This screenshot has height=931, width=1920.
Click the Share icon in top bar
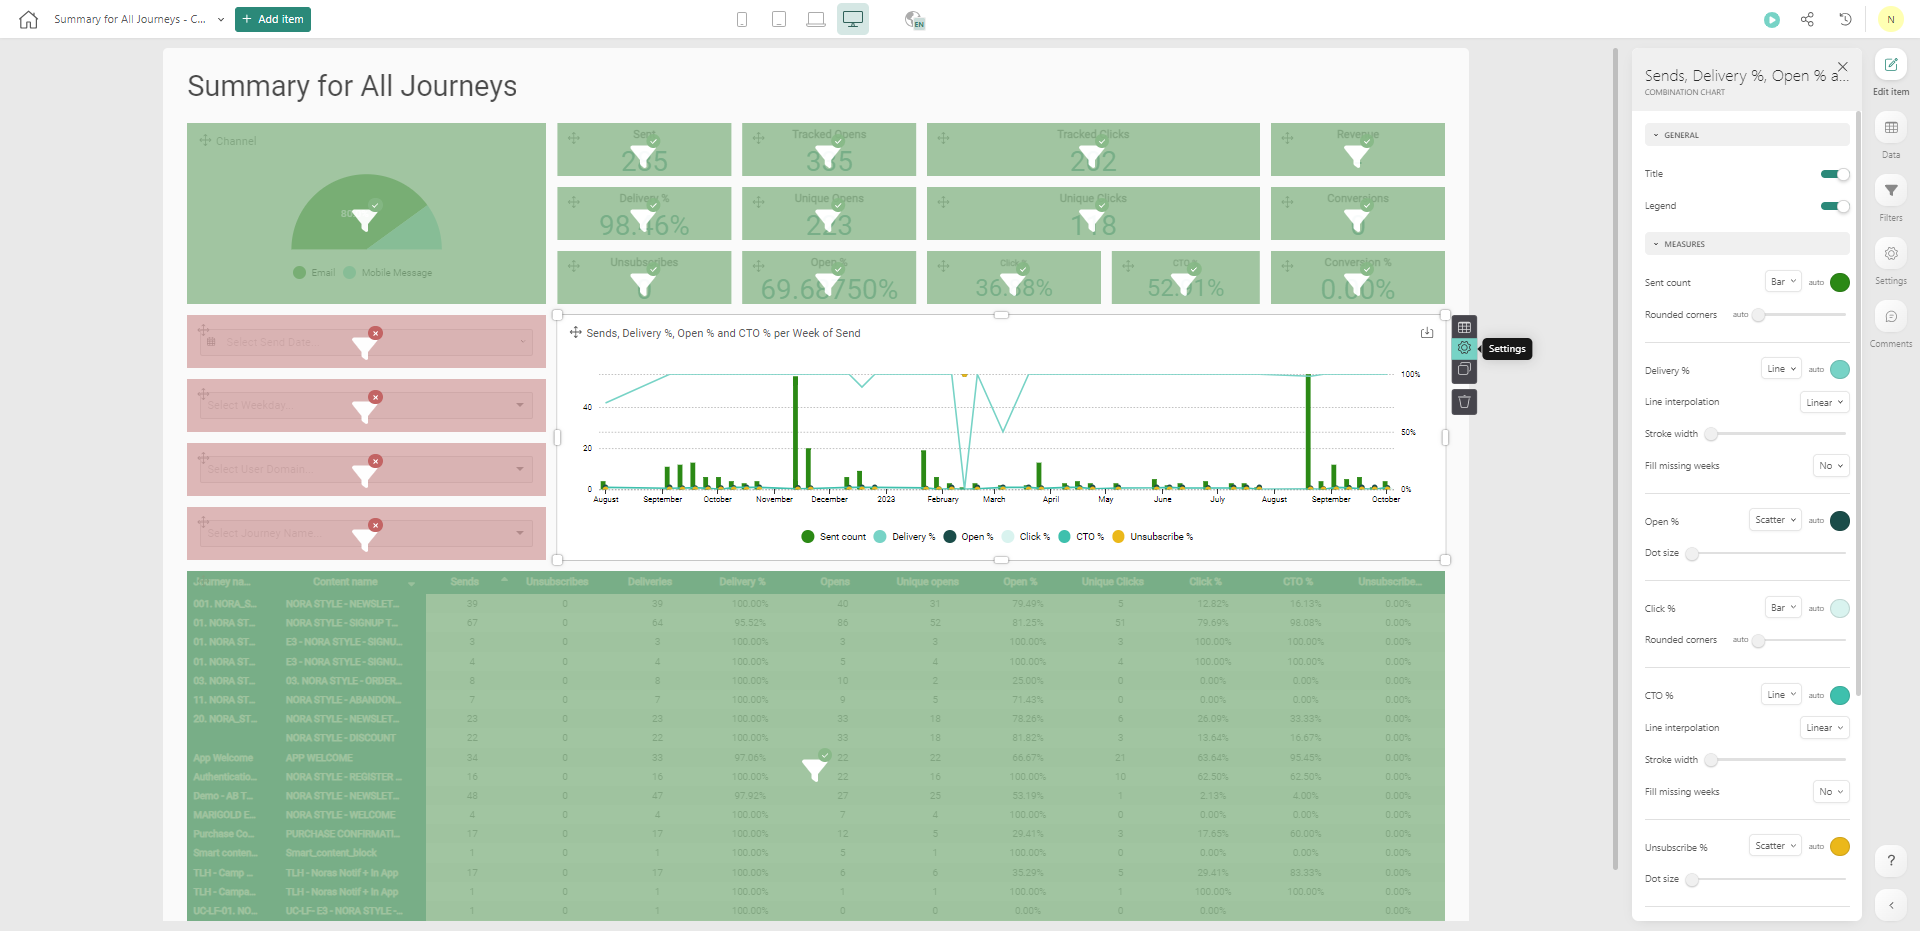(x=1807, y=20)
